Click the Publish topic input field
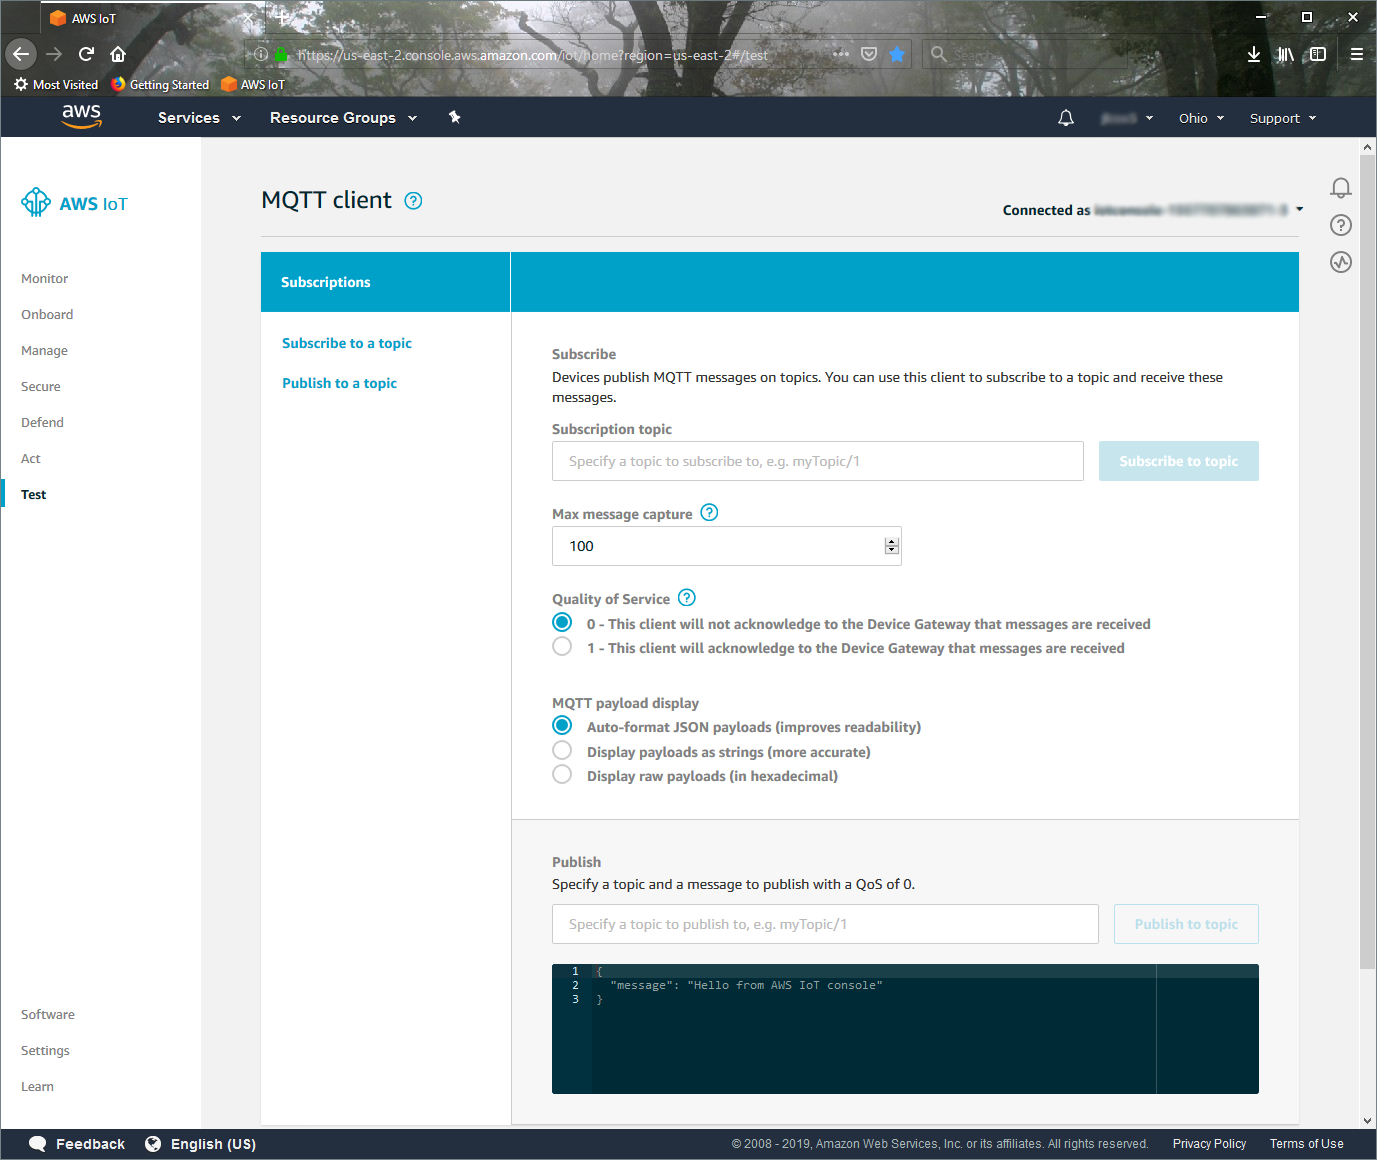The image size is (1377, 1160). coord(825,924)
